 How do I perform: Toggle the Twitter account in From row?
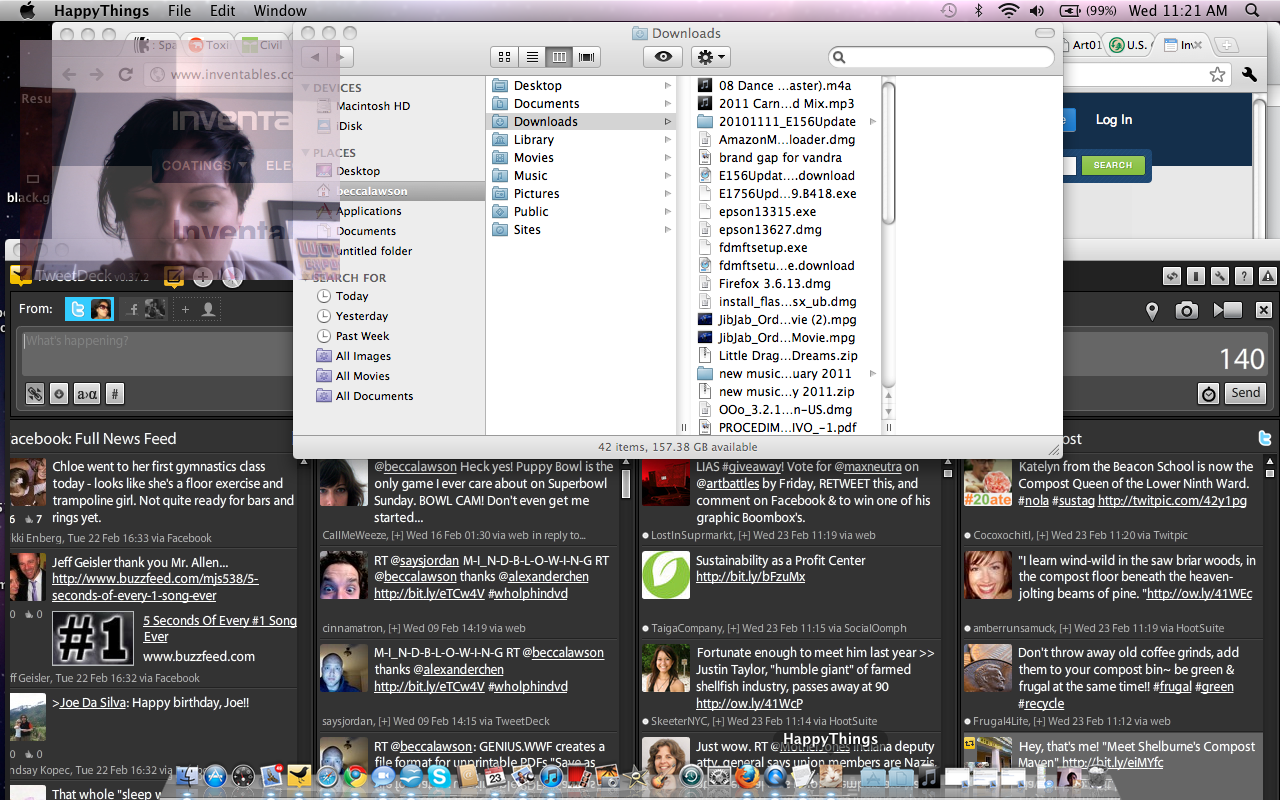click(89, 310)
